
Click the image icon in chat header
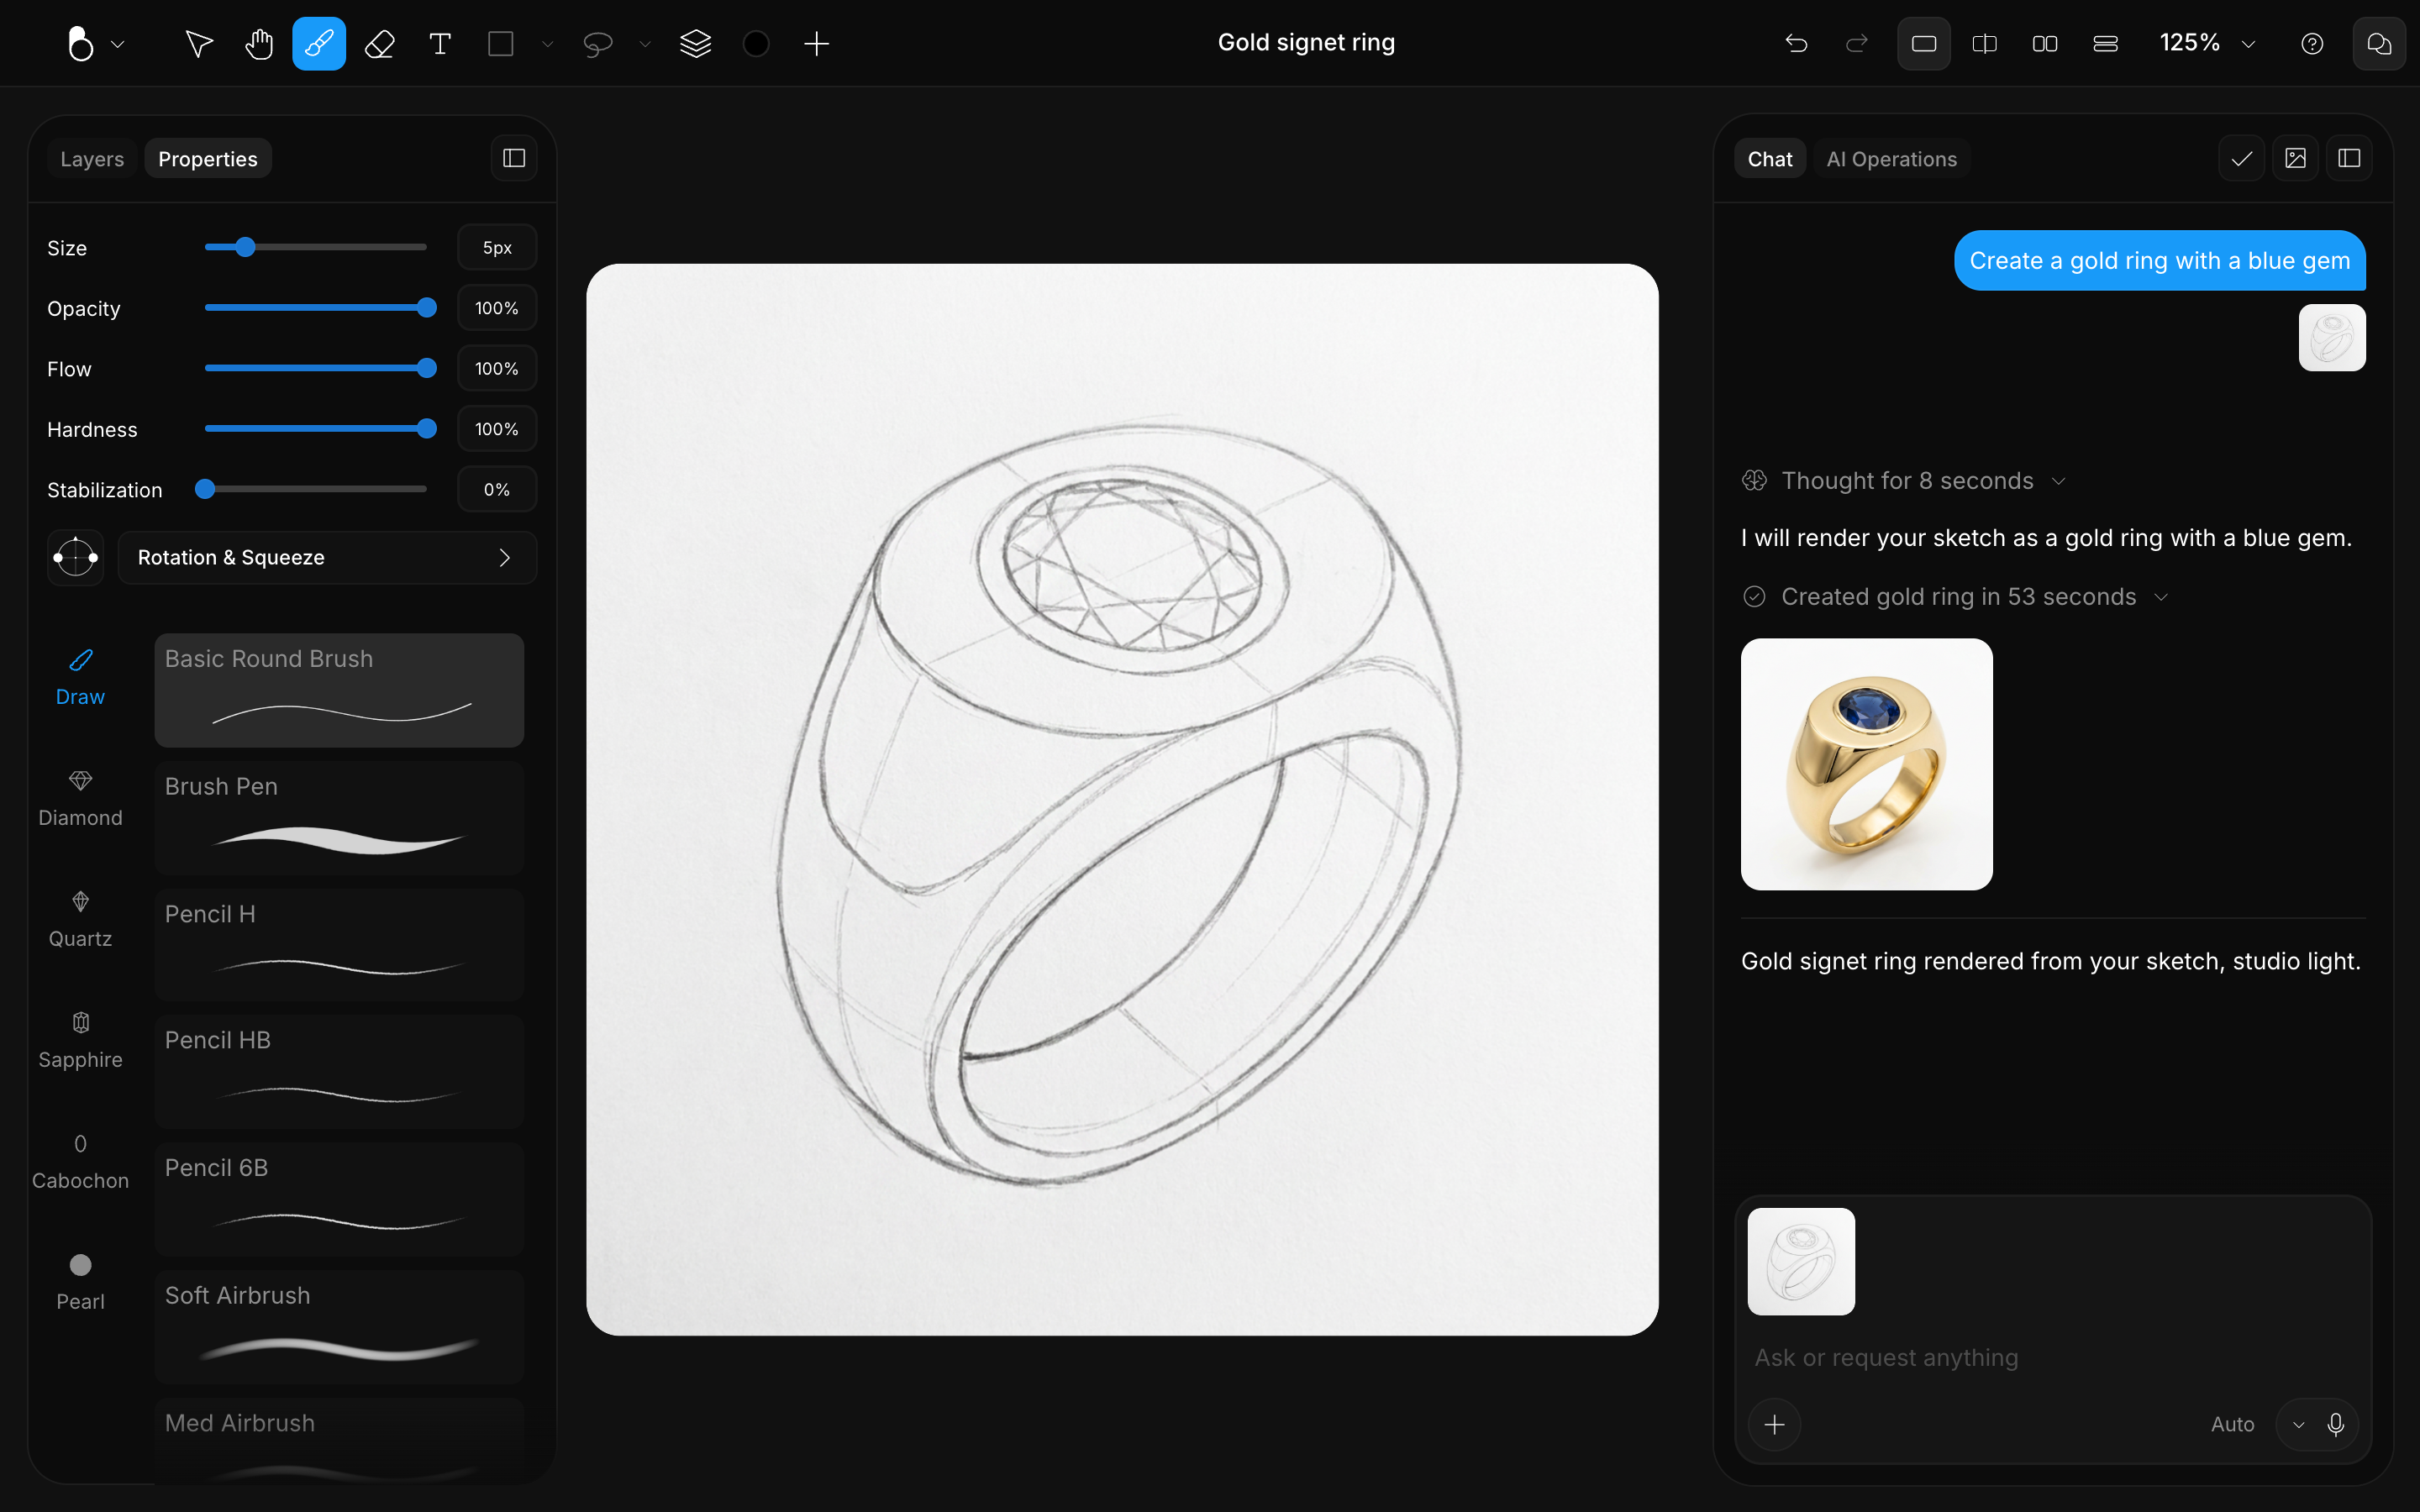coord(2295,158)
